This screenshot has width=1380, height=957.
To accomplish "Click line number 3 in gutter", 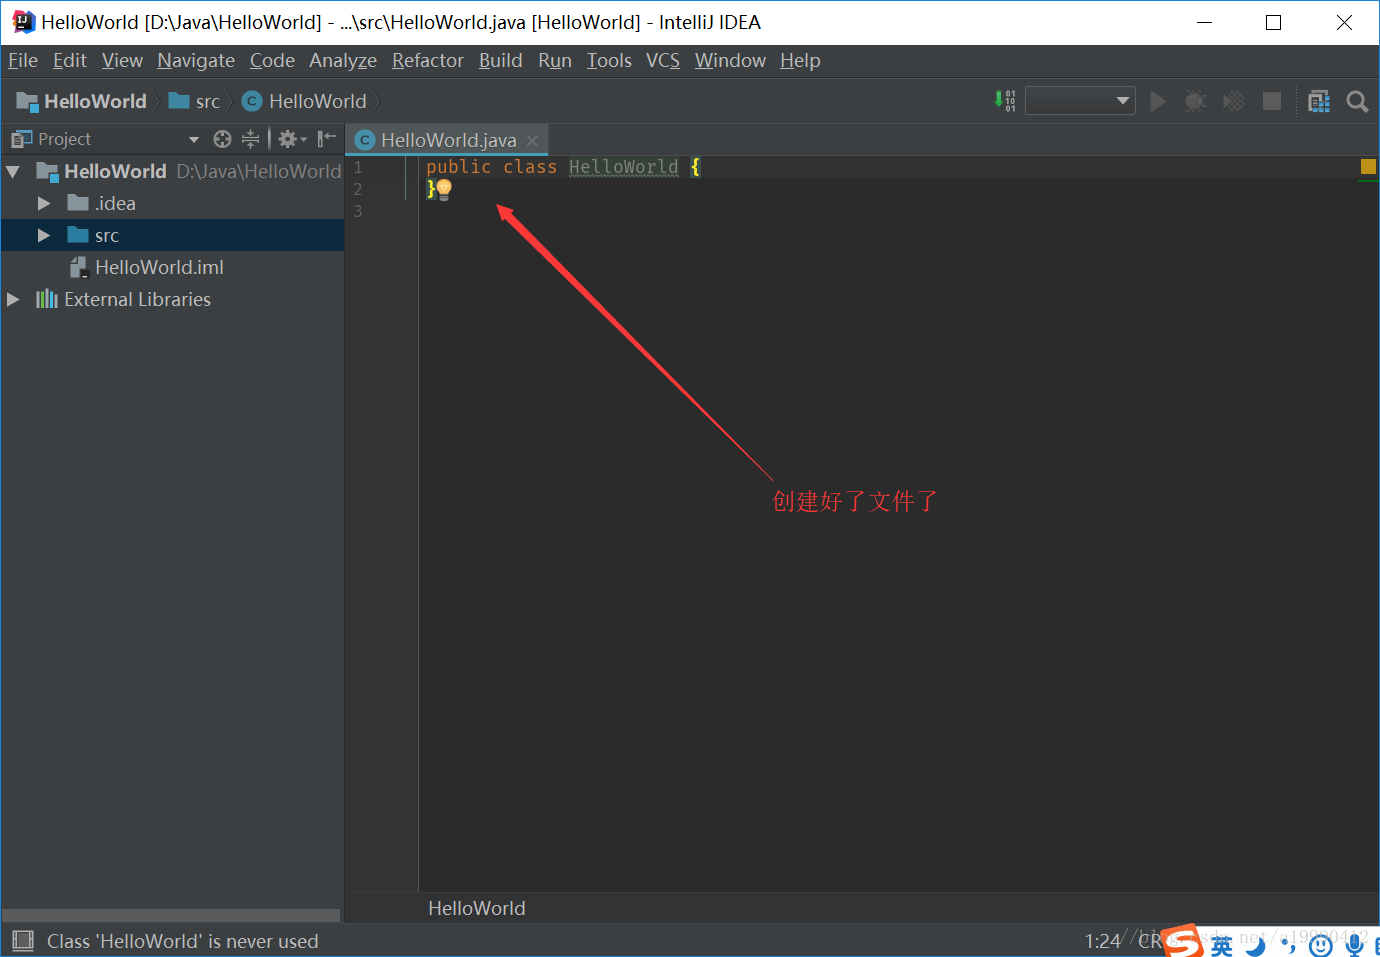I will (x=357, y=211).
